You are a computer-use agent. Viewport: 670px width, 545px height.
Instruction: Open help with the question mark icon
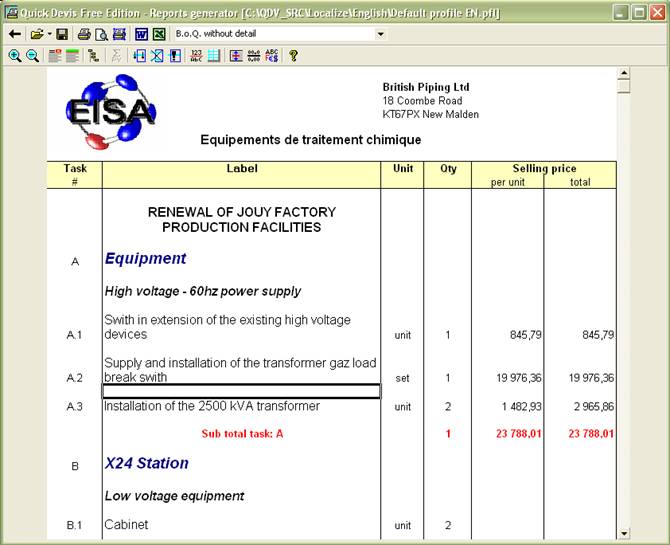(294, 56)
